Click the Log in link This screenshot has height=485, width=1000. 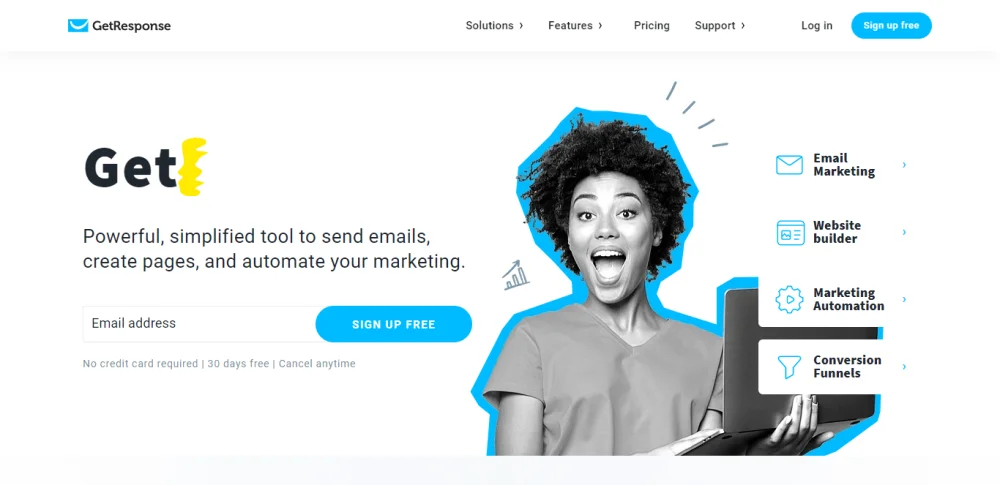click(817, 26)
